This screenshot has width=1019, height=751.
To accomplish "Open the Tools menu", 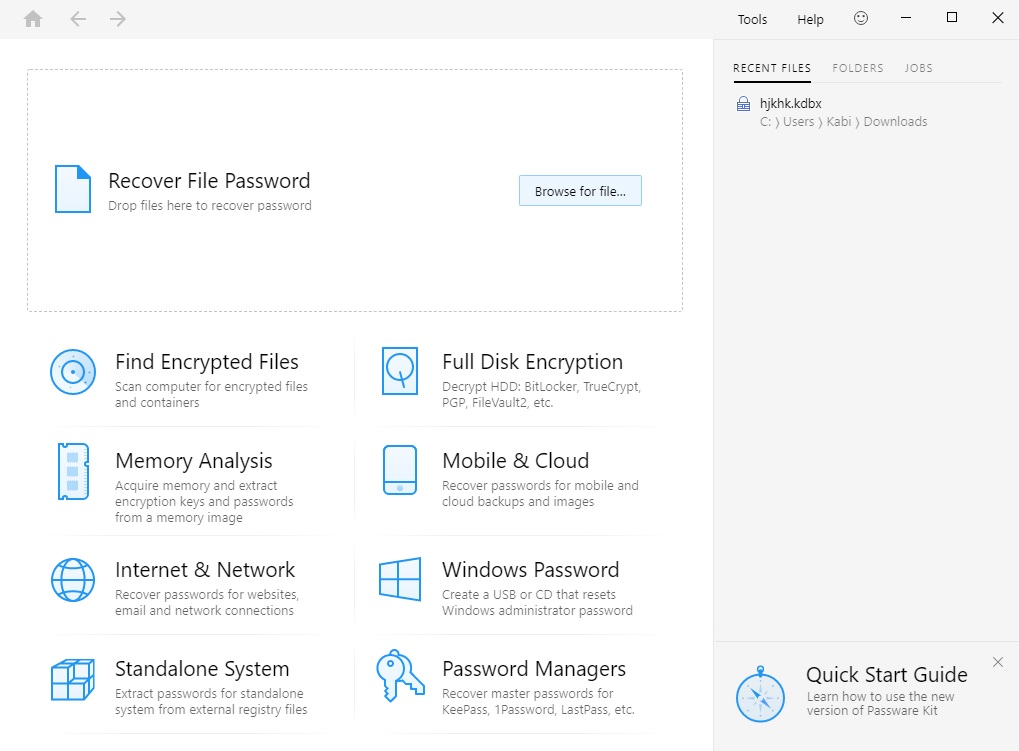I will click(752, 19).
